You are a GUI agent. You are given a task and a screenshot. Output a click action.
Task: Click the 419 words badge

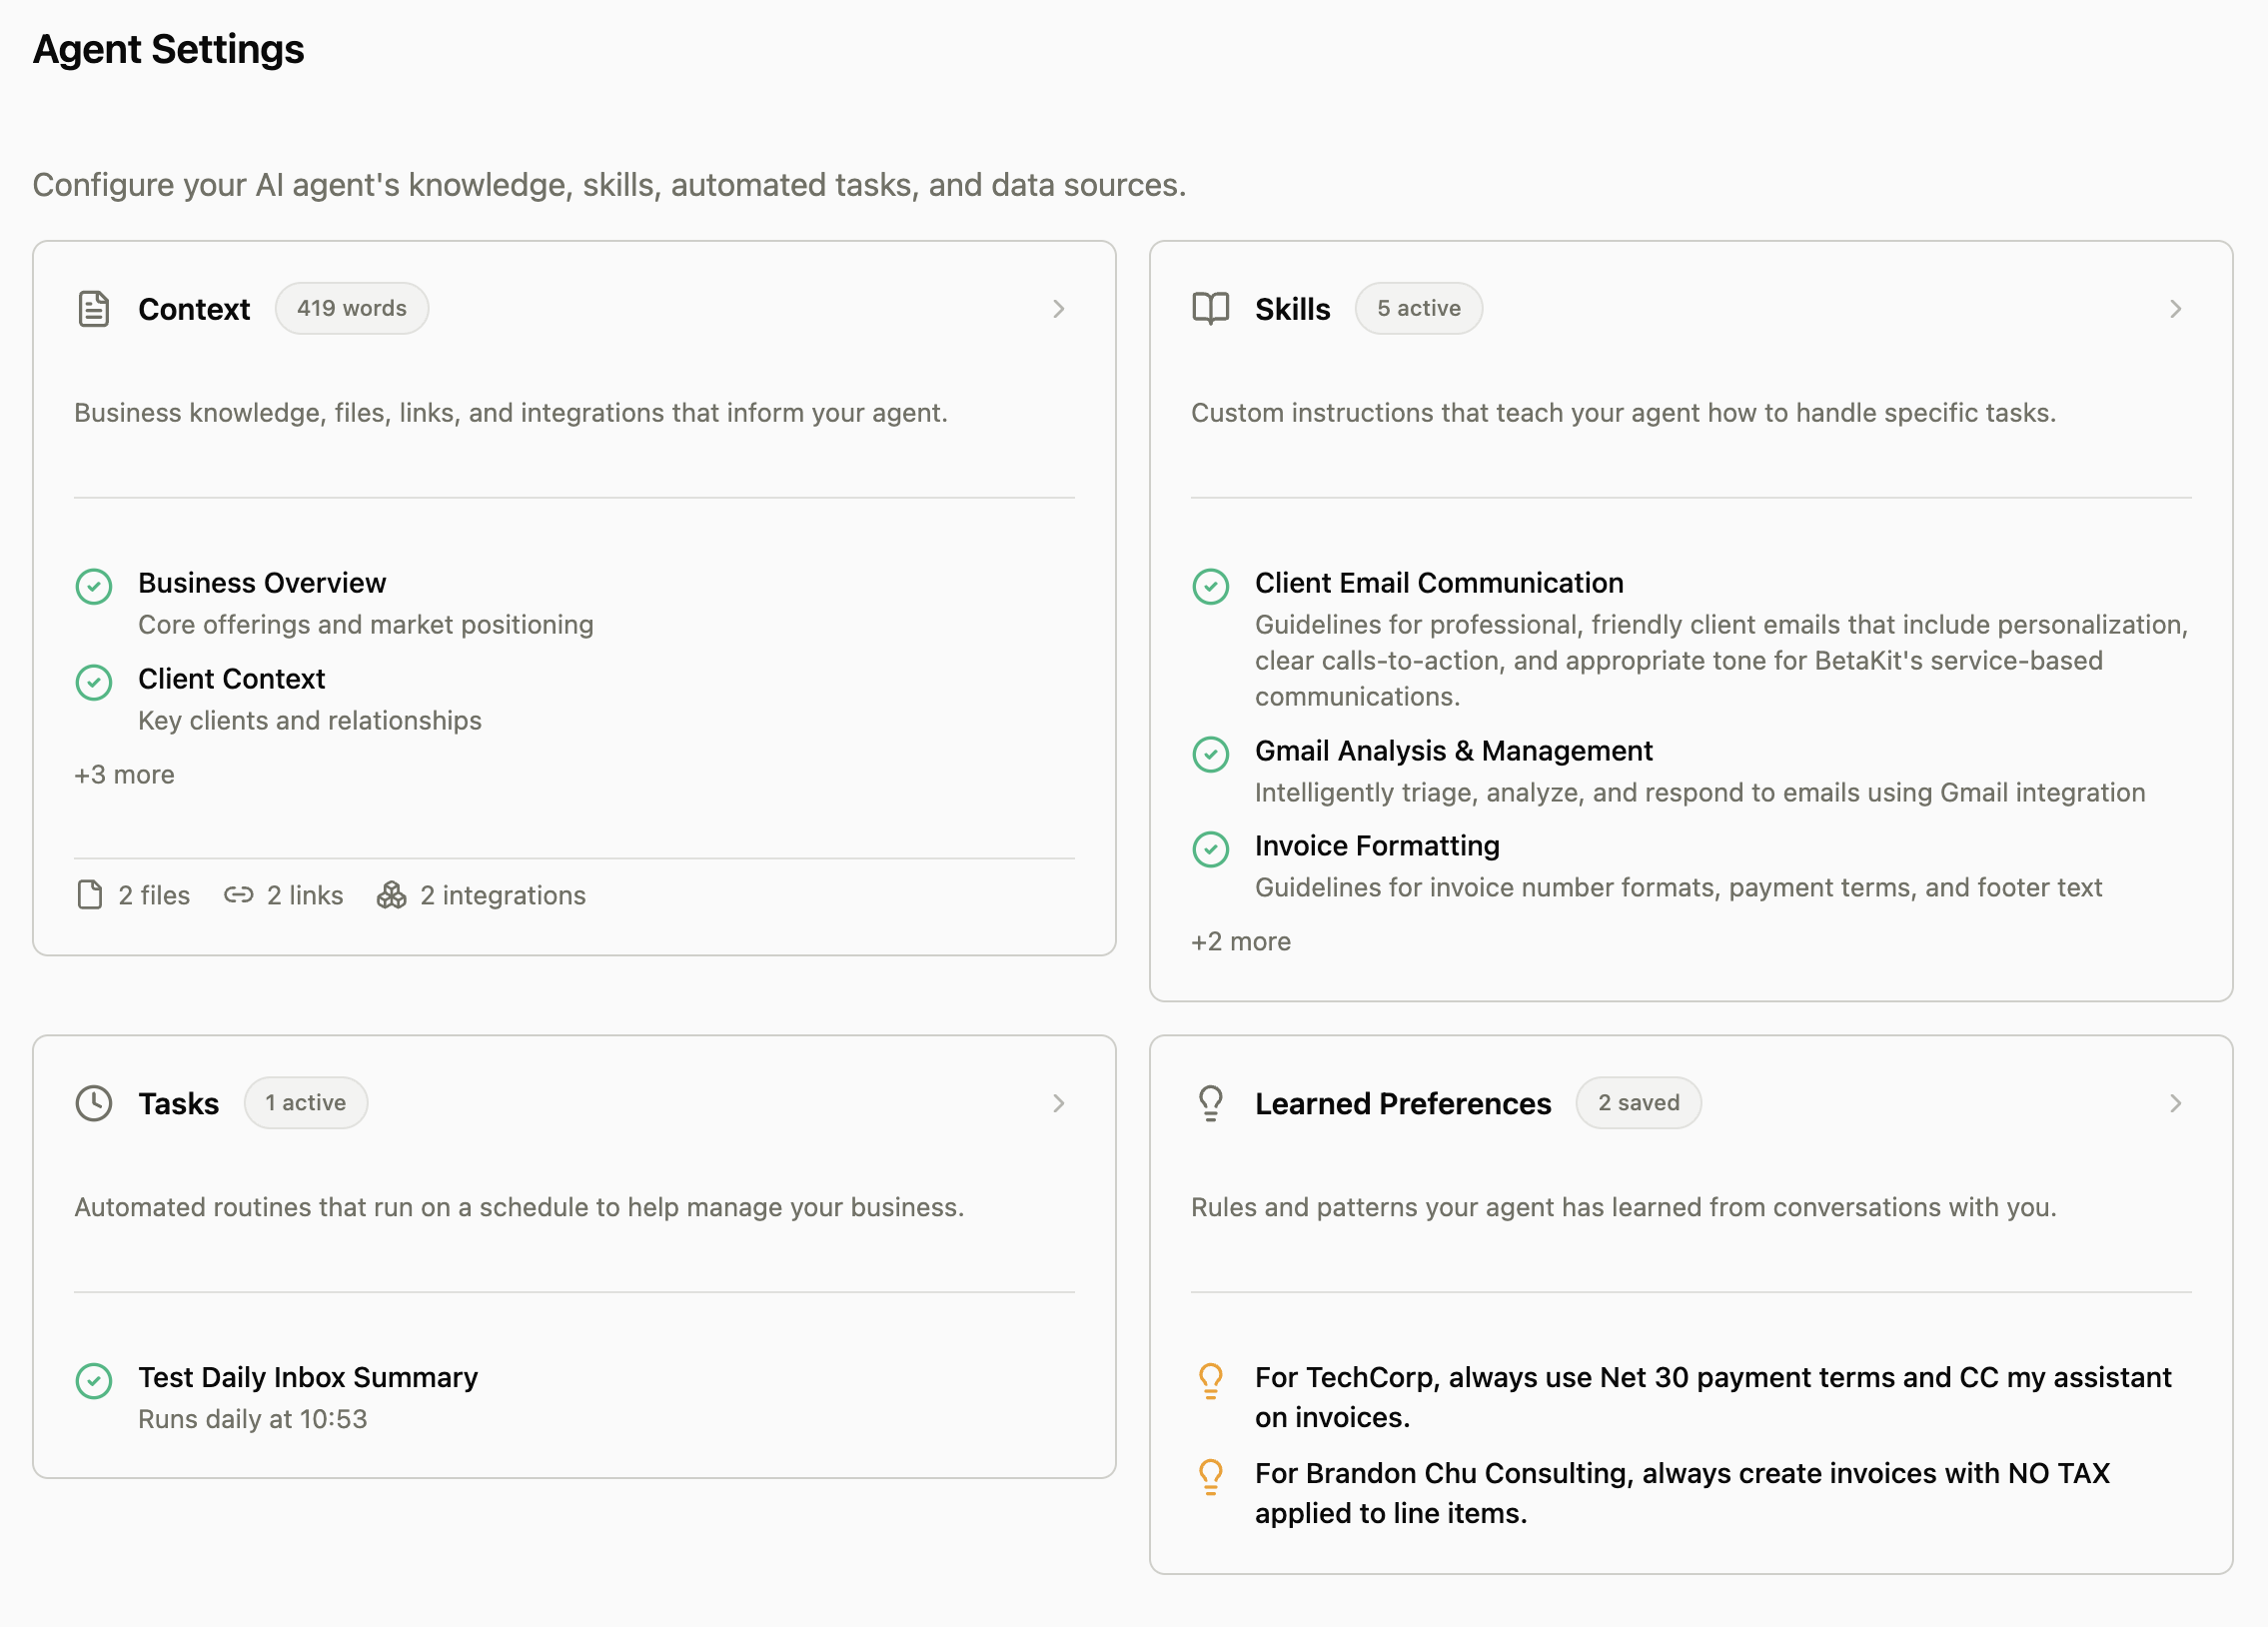(351, 308)
